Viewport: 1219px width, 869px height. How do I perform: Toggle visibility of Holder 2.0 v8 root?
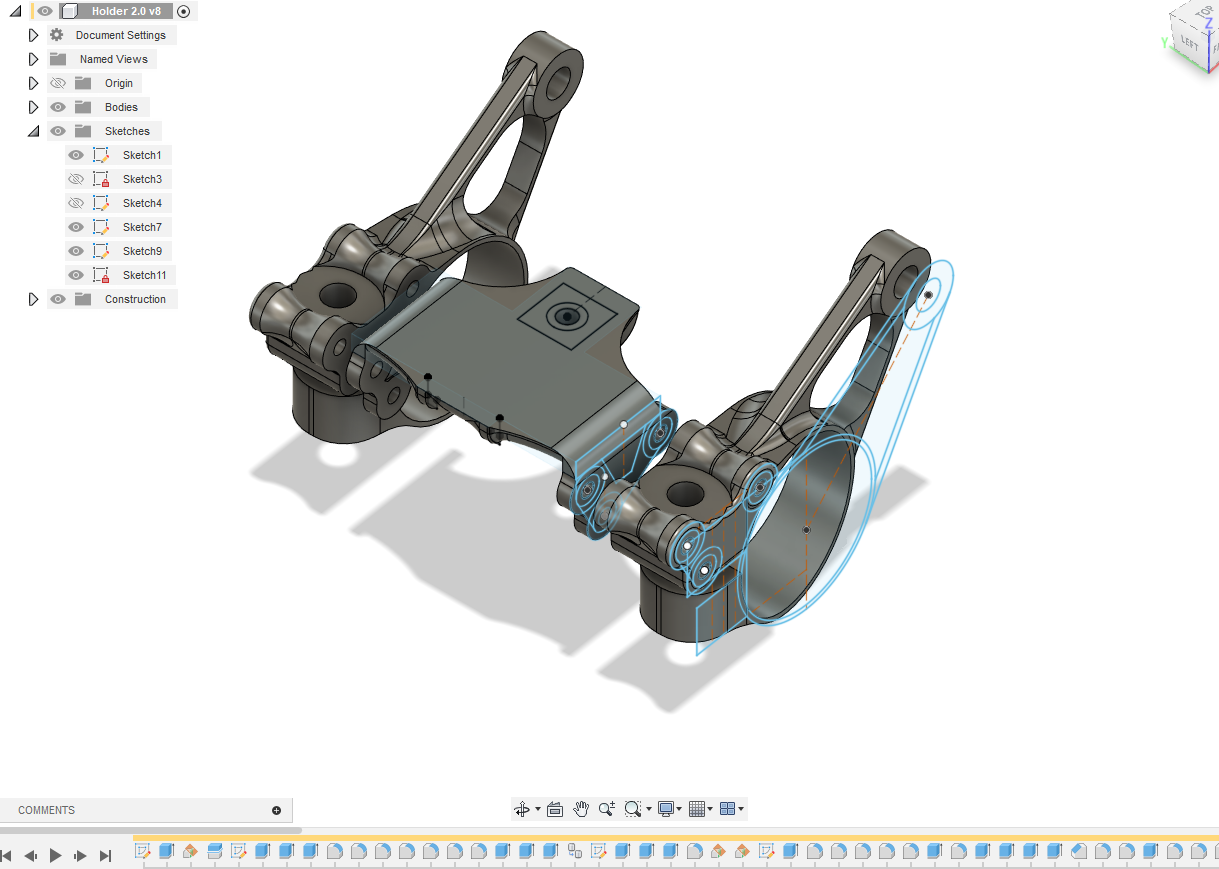click(x=45, y=11)
